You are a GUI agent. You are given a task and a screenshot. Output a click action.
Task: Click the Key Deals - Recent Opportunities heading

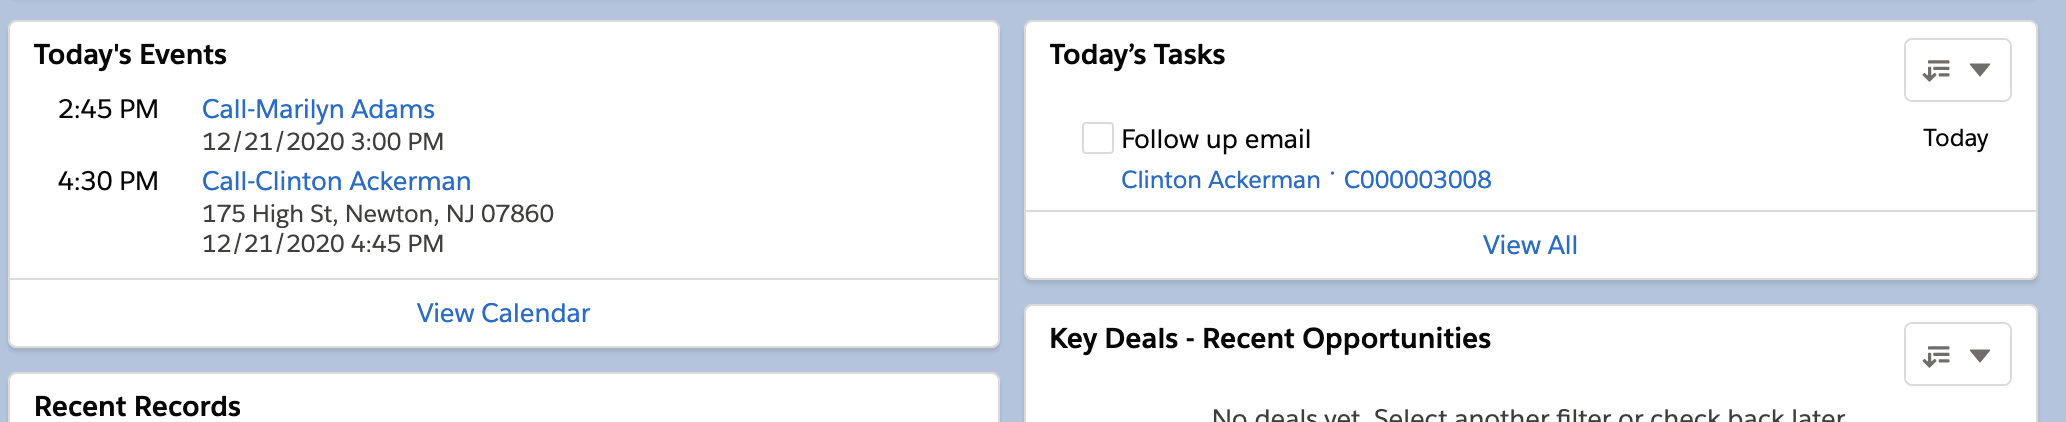pos(1269,339)
